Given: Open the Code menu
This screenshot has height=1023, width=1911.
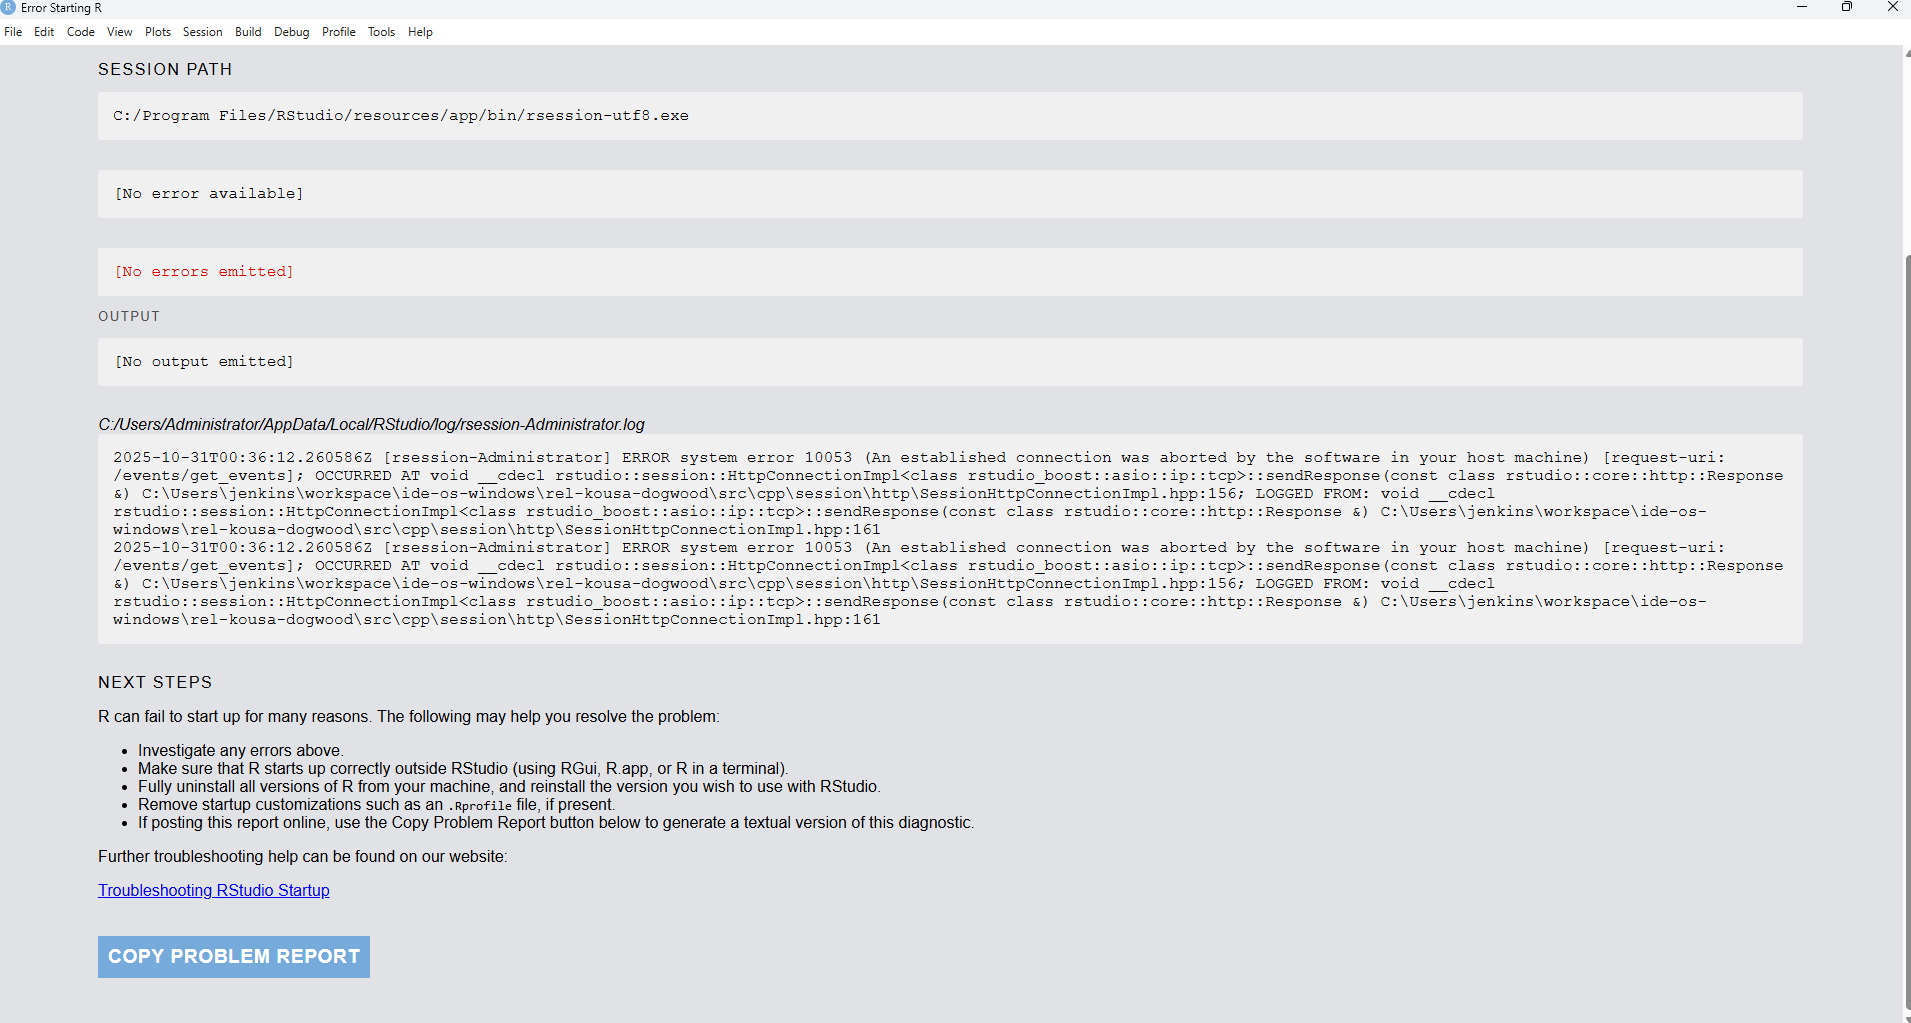Looking at the screenshot, I should [x=81, y=32].
